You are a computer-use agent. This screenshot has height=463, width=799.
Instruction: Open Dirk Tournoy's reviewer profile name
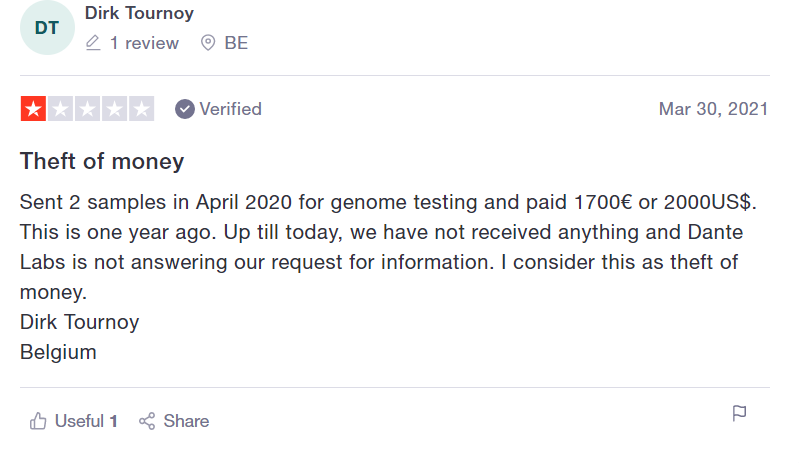139,13
